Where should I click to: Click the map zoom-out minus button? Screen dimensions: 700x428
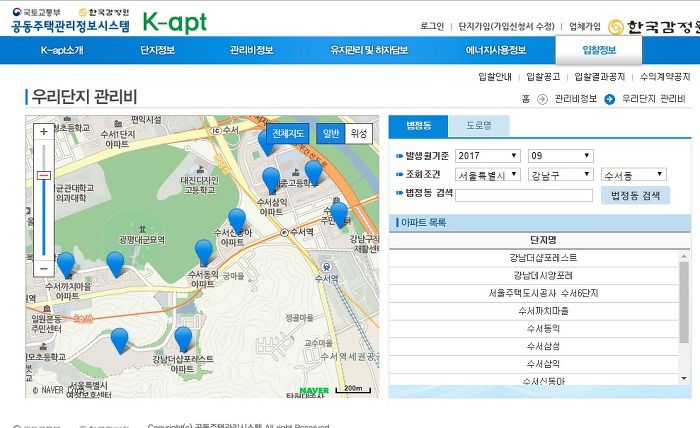[44, 269]
